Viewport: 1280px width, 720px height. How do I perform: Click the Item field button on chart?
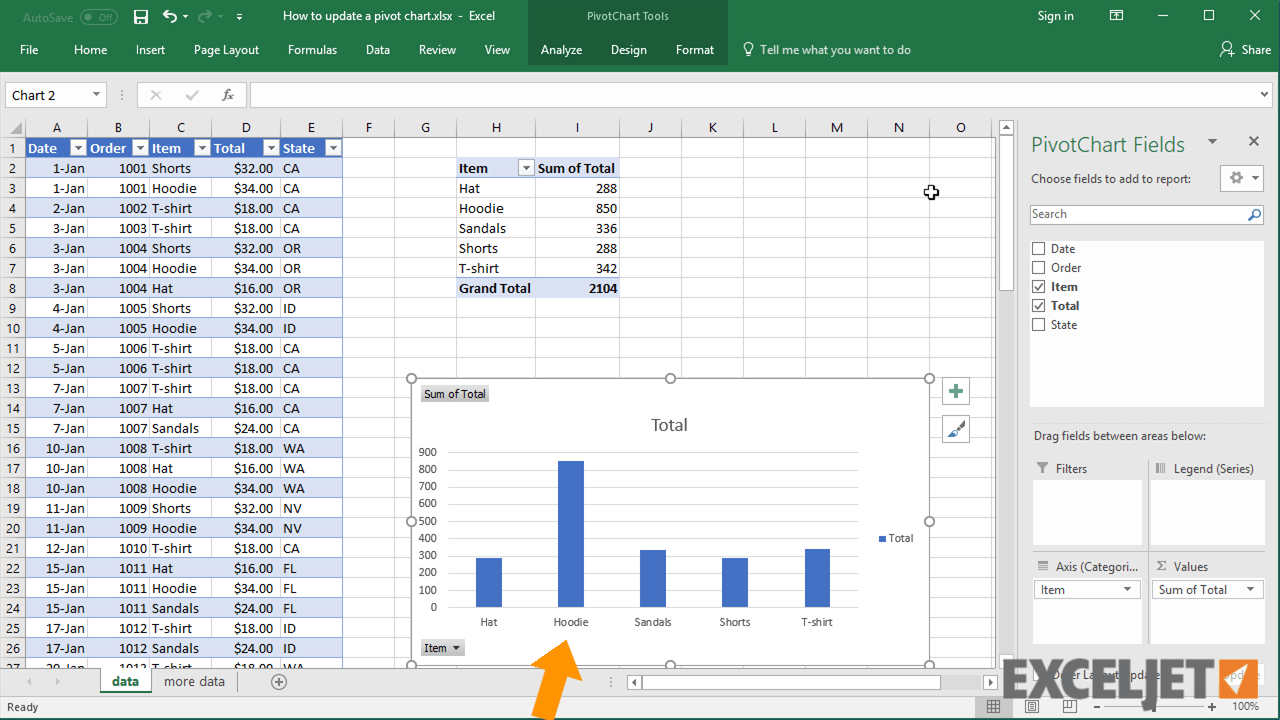click(x=442, y=648)
